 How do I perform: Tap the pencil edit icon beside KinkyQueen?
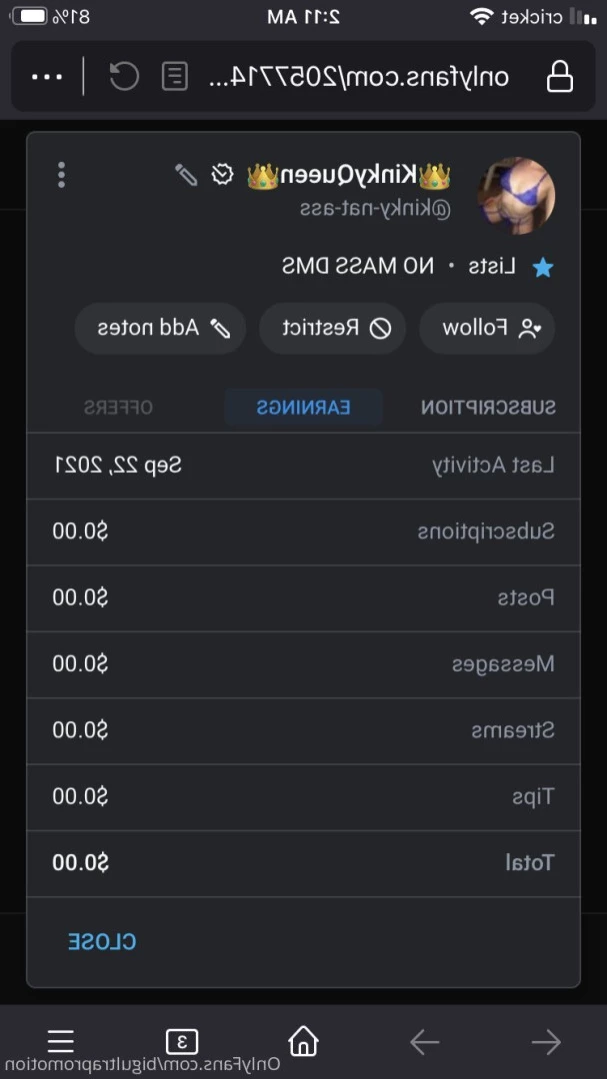186,175
